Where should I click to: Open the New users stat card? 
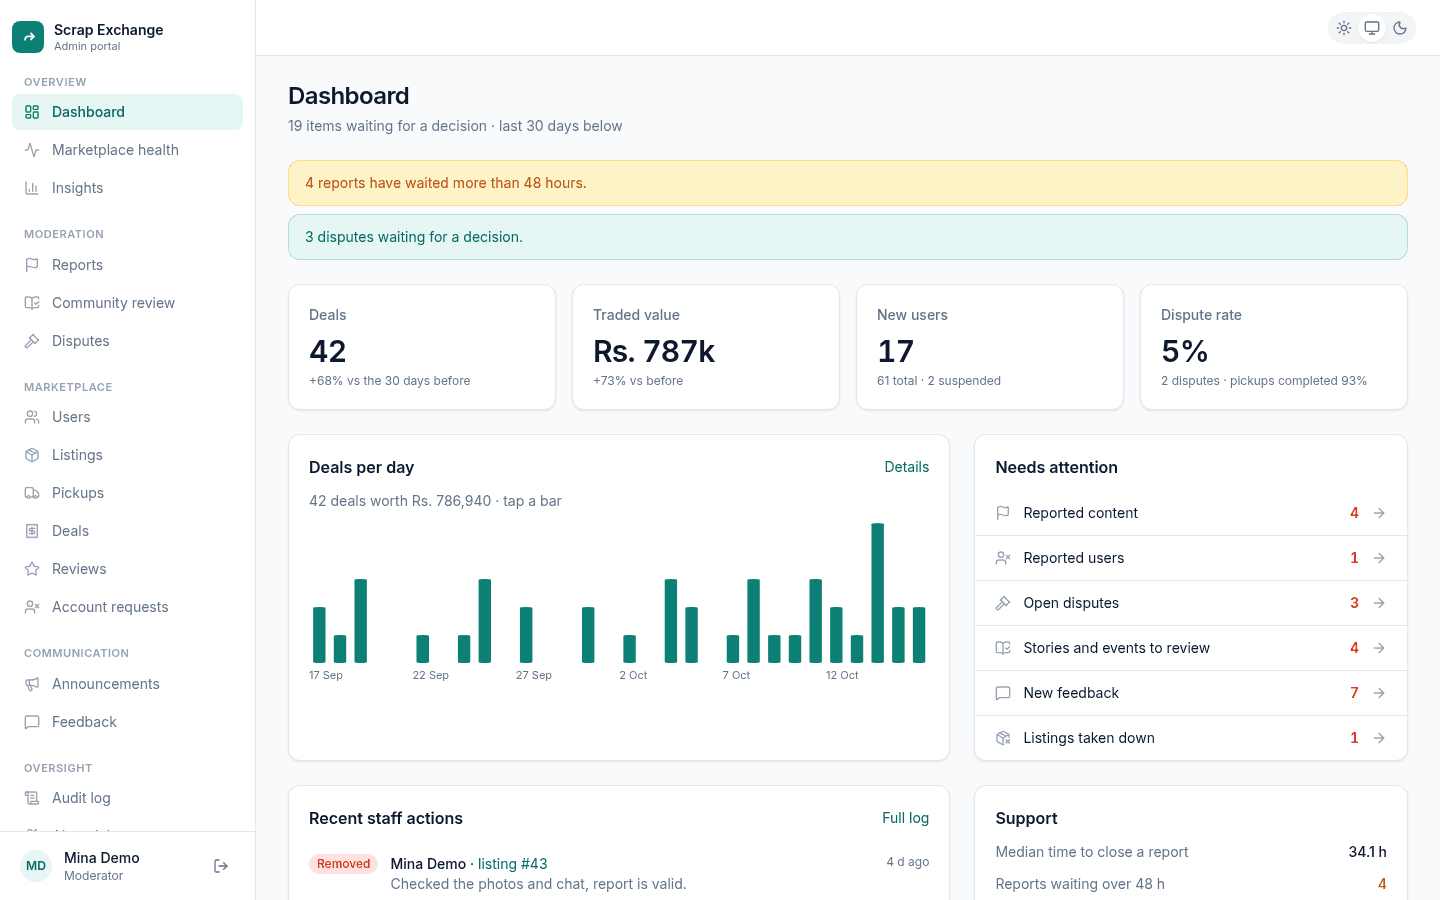(990, 347)
